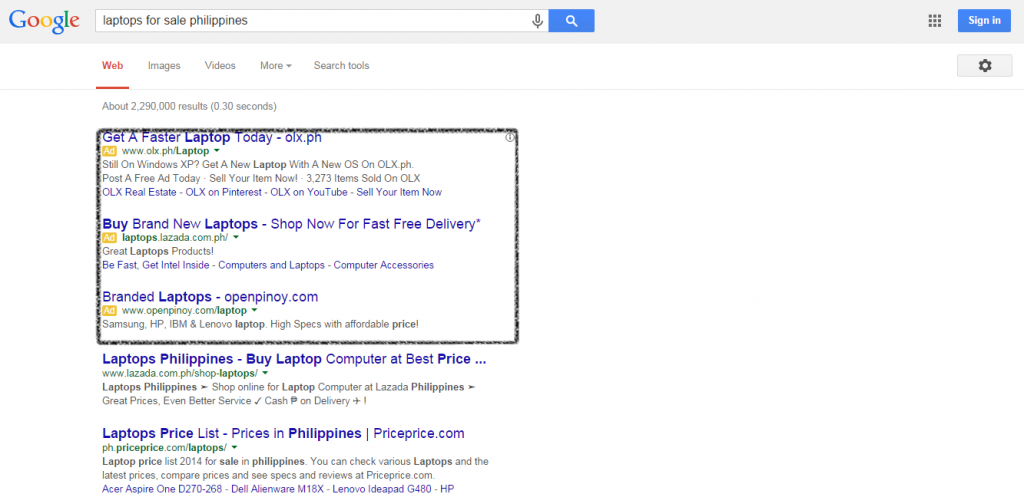The image size is (1024, 494).
Task: Open the Buy Brand New Laptops ad
Action: (291, 224)
